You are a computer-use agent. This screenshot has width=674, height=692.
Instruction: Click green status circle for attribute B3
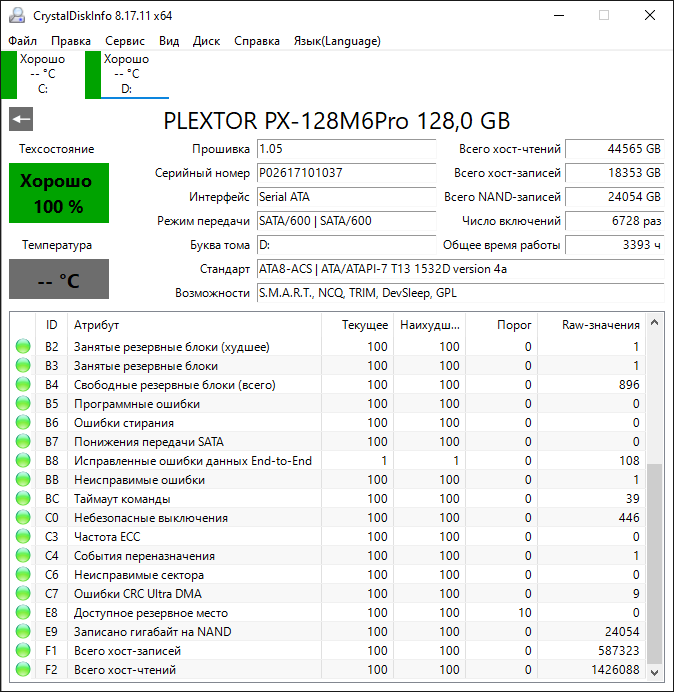23,365
